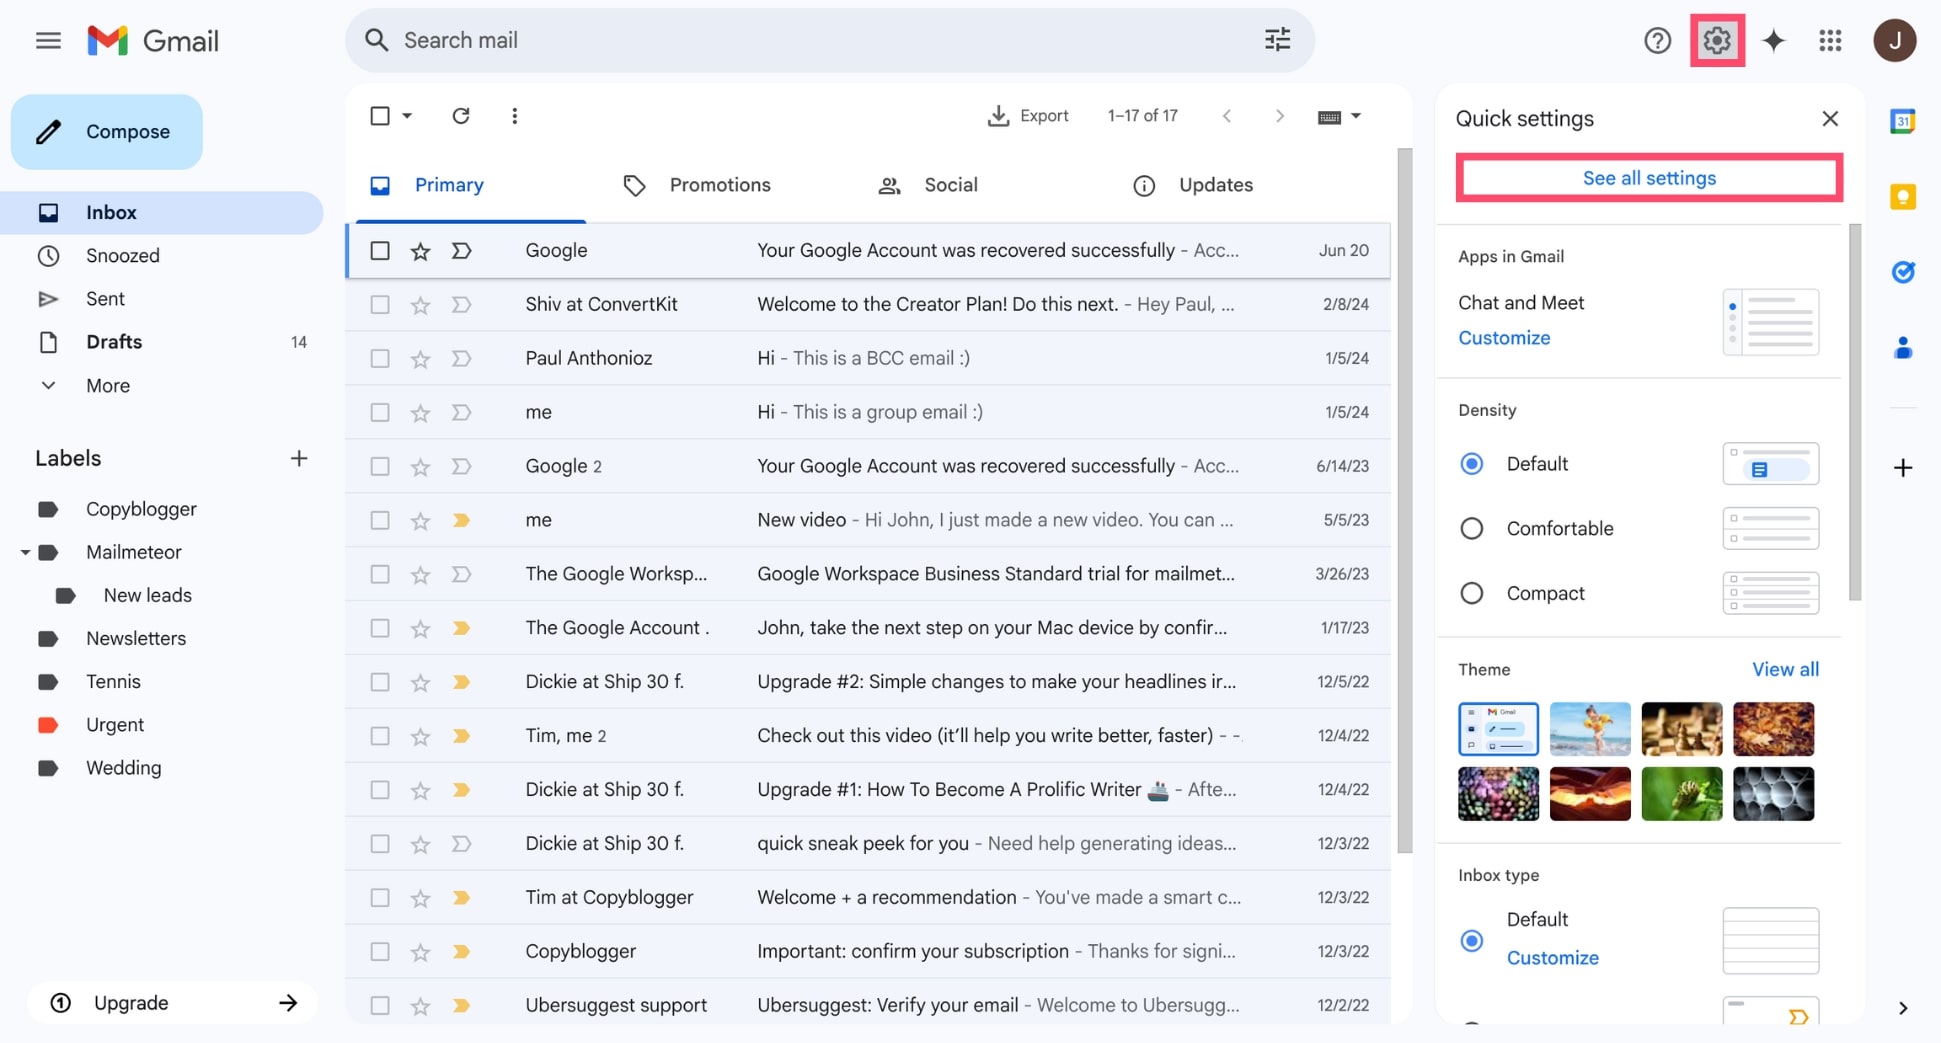Click the See all settings button
The width and height of the screenshot is (1941, 1043).
coord(1648,177)
